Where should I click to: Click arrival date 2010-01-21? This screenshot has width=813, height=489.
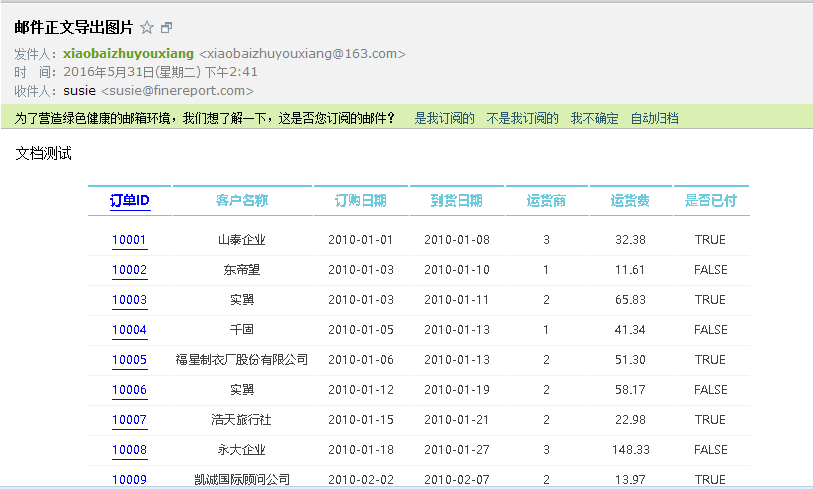[x=457, y=421]
